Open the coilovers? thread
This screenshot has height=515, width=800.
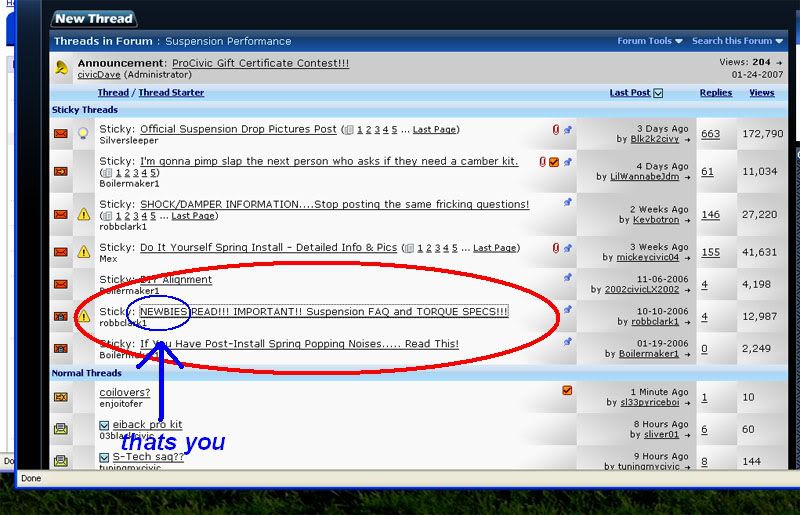coord(124,393)
